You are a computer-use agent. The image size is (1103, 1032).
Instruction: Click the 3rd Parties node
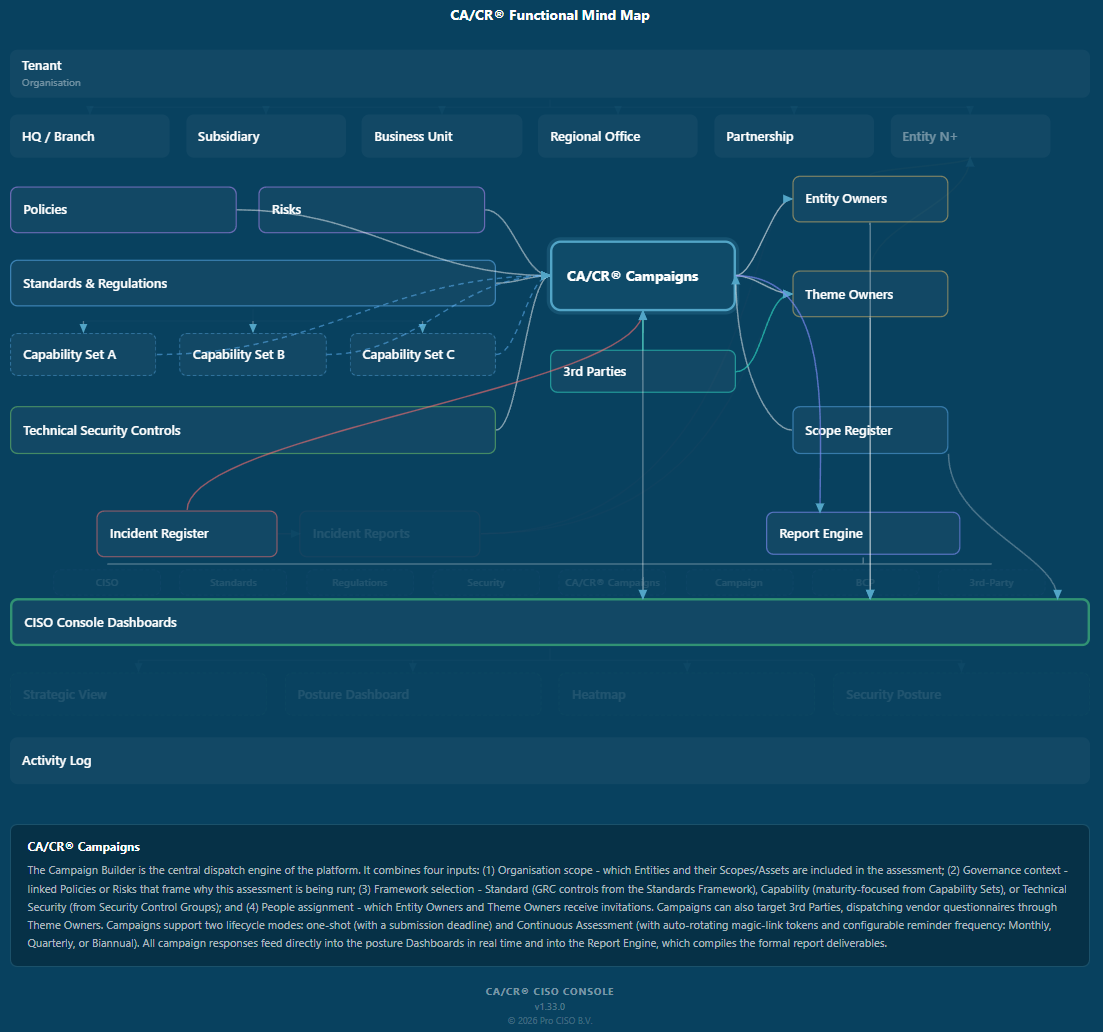click(x=643, y=371)
